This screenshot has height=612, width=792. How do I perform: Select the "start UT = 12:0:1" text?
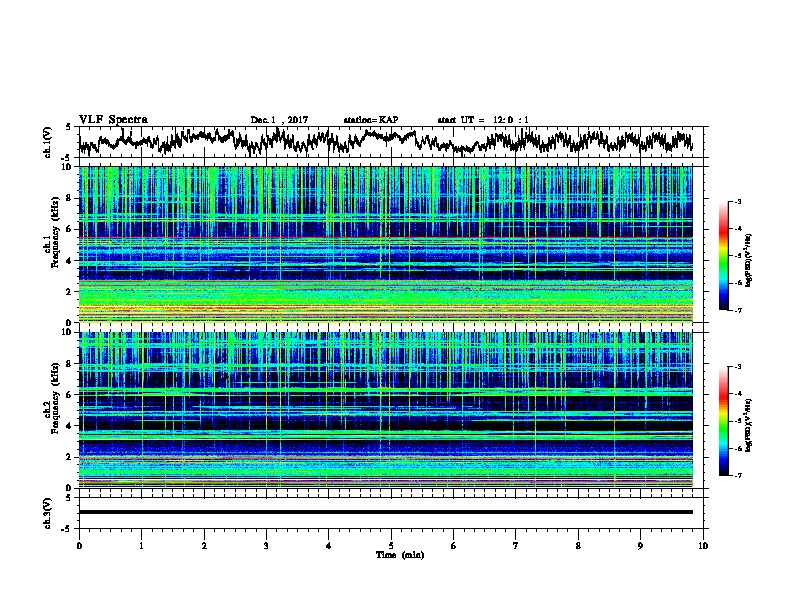482,120
